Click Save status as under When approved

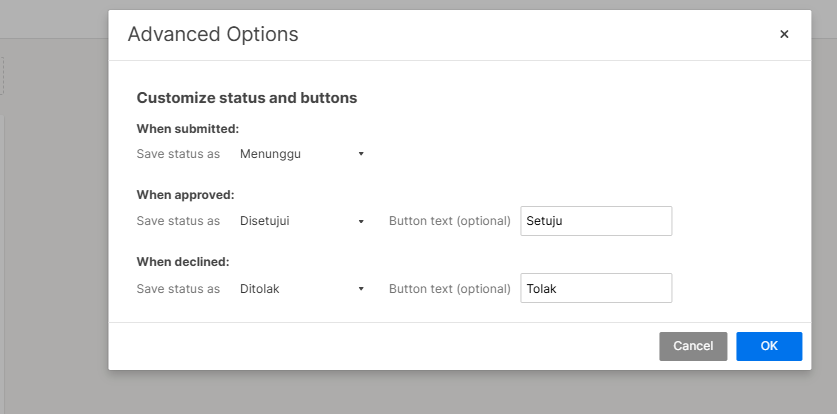(x=178, y=221)
